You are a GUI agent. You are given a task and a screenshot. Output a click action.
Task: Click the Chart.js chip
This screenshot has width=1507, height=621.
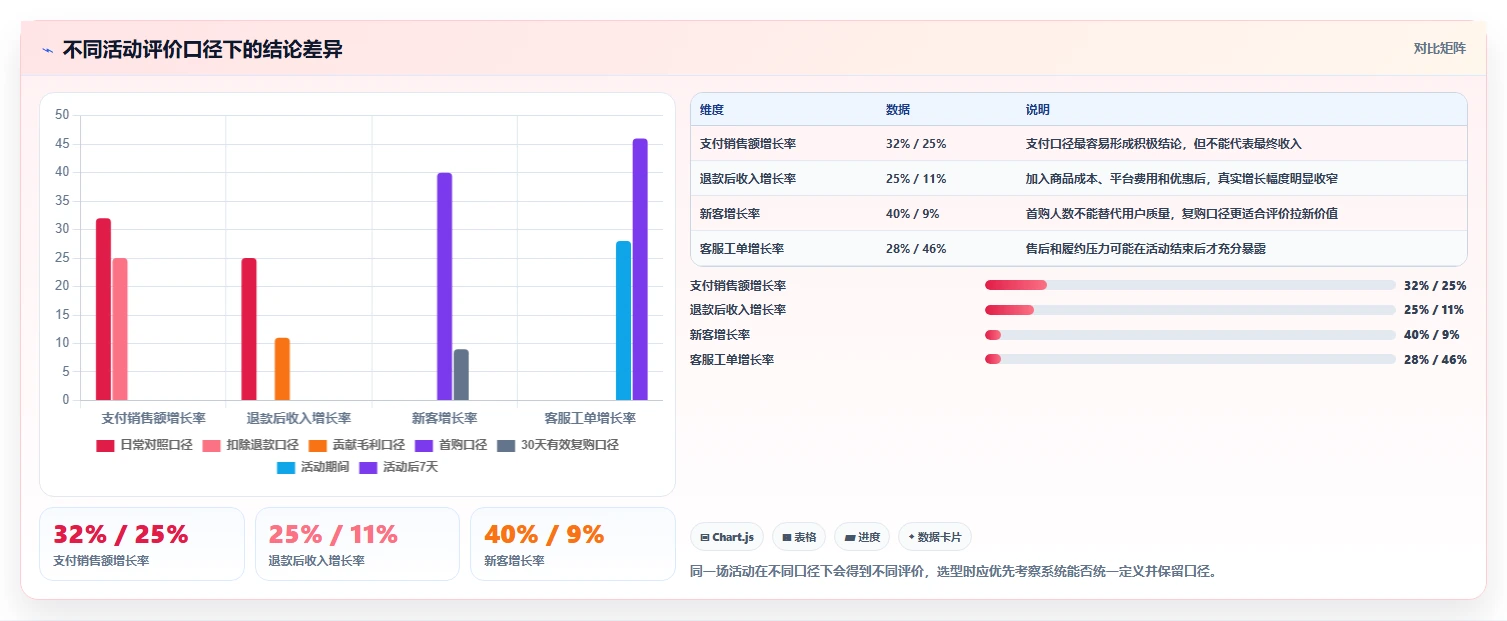727,537
